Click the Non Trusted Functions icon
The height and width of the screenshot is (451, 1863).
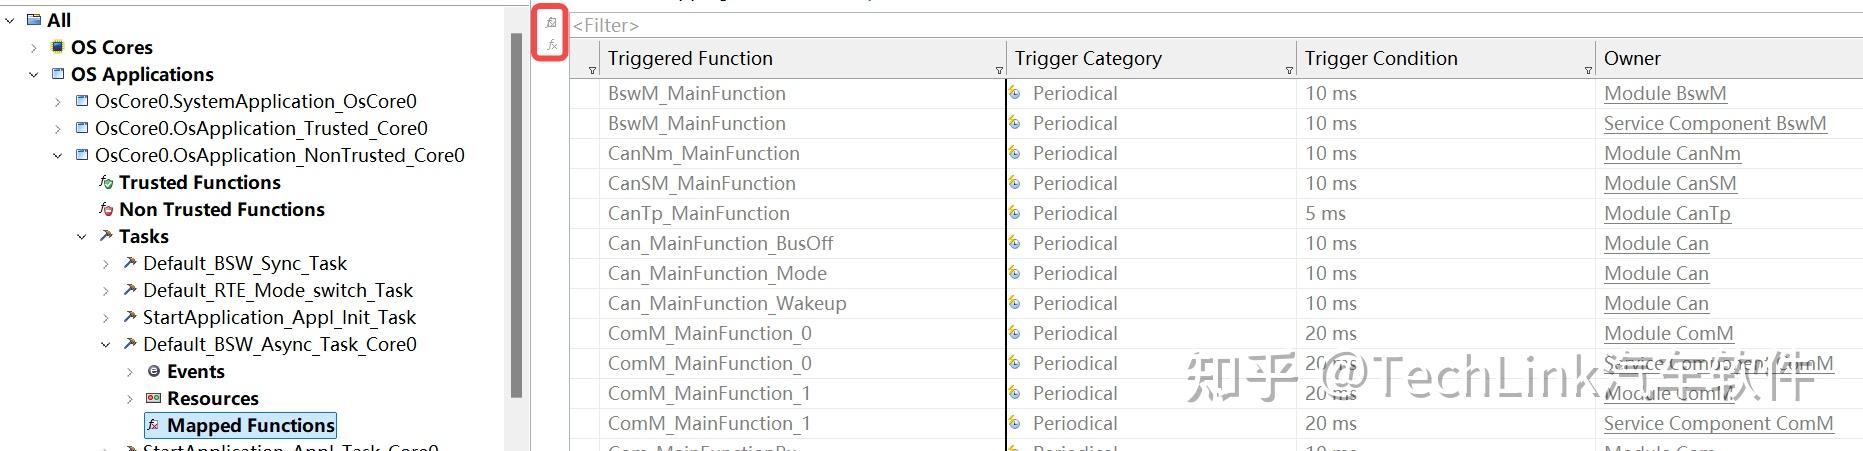pos(106,209)
